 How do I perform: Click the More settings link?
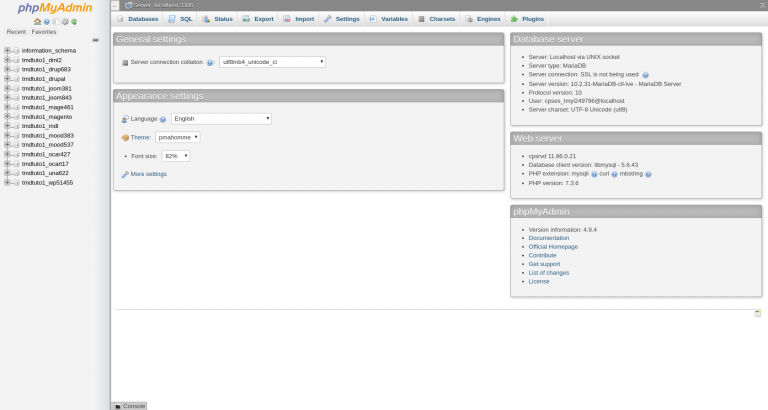point(148,174)
